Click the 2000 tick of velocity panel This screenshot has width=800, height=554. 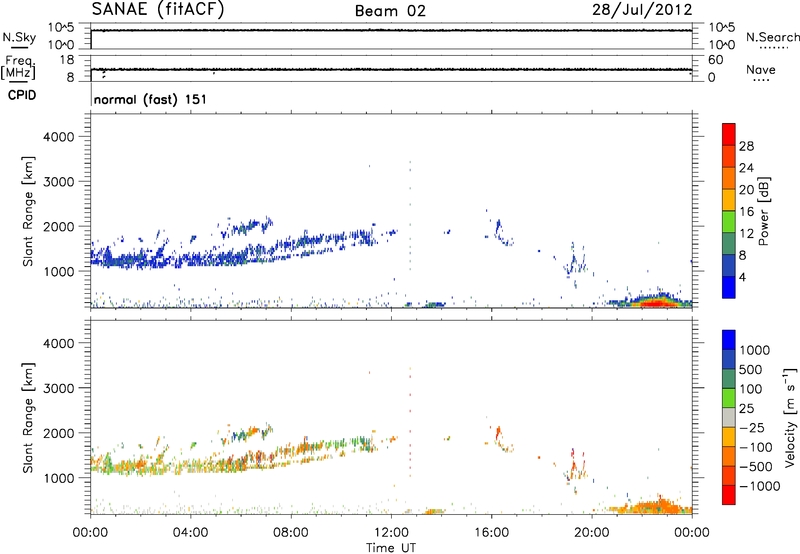click(58, 433)
